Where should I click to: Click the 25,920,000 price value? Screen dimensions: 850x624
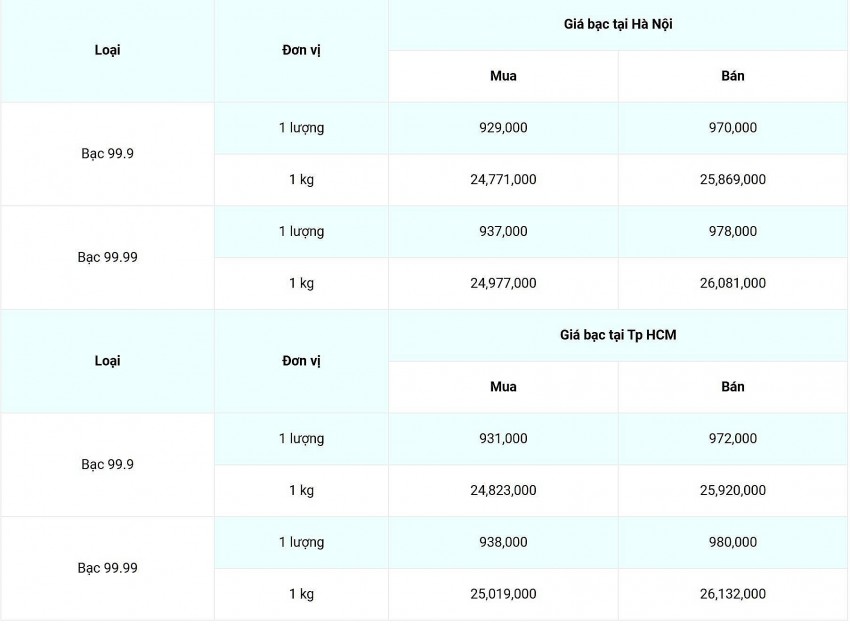(732, 490)
